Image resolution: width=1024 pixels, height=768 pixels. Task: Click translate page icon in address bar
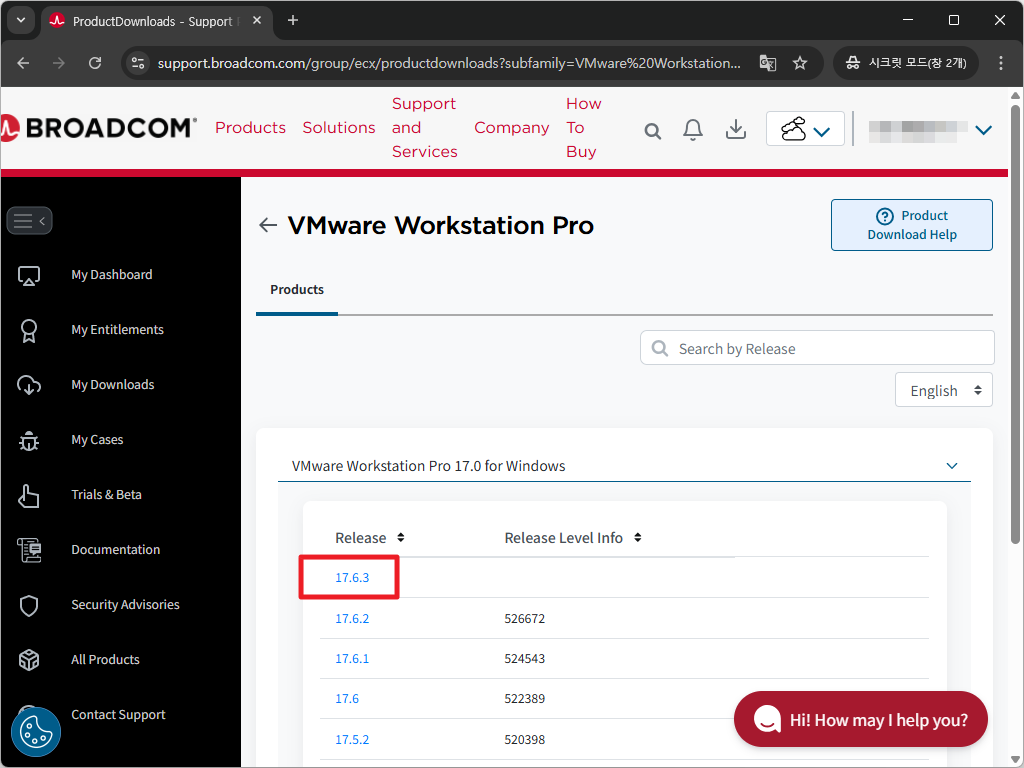coord(768,63)
